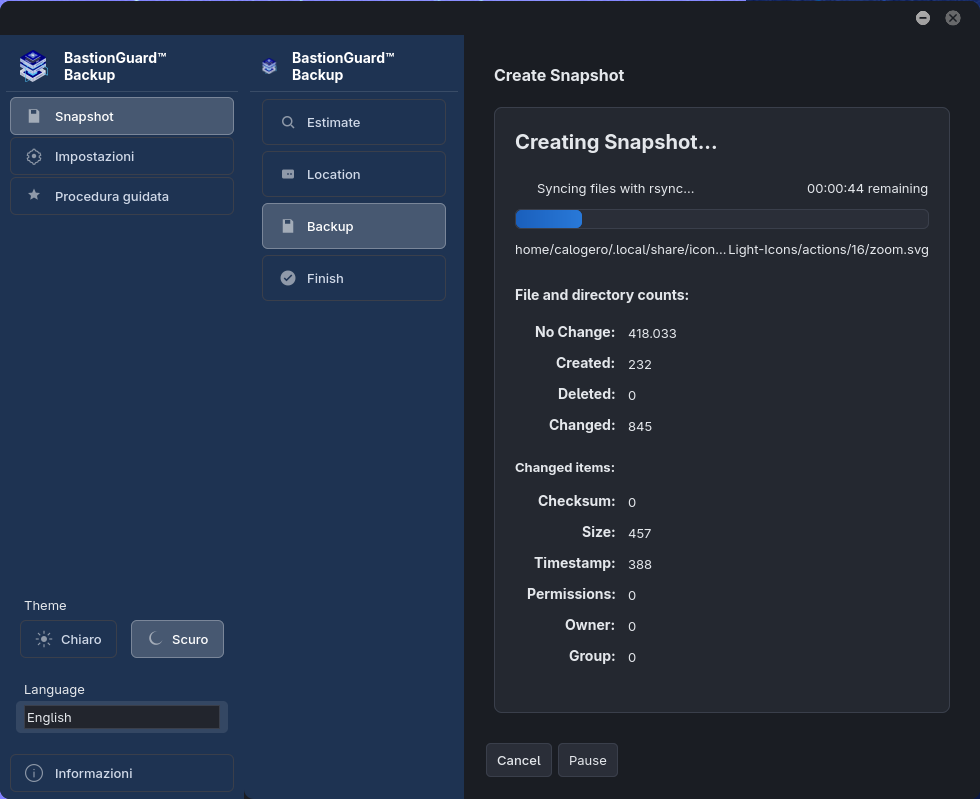The image size is (980, 799).
Task: Click the gear icon beside Impostazioni
Action: click(34, 156)
